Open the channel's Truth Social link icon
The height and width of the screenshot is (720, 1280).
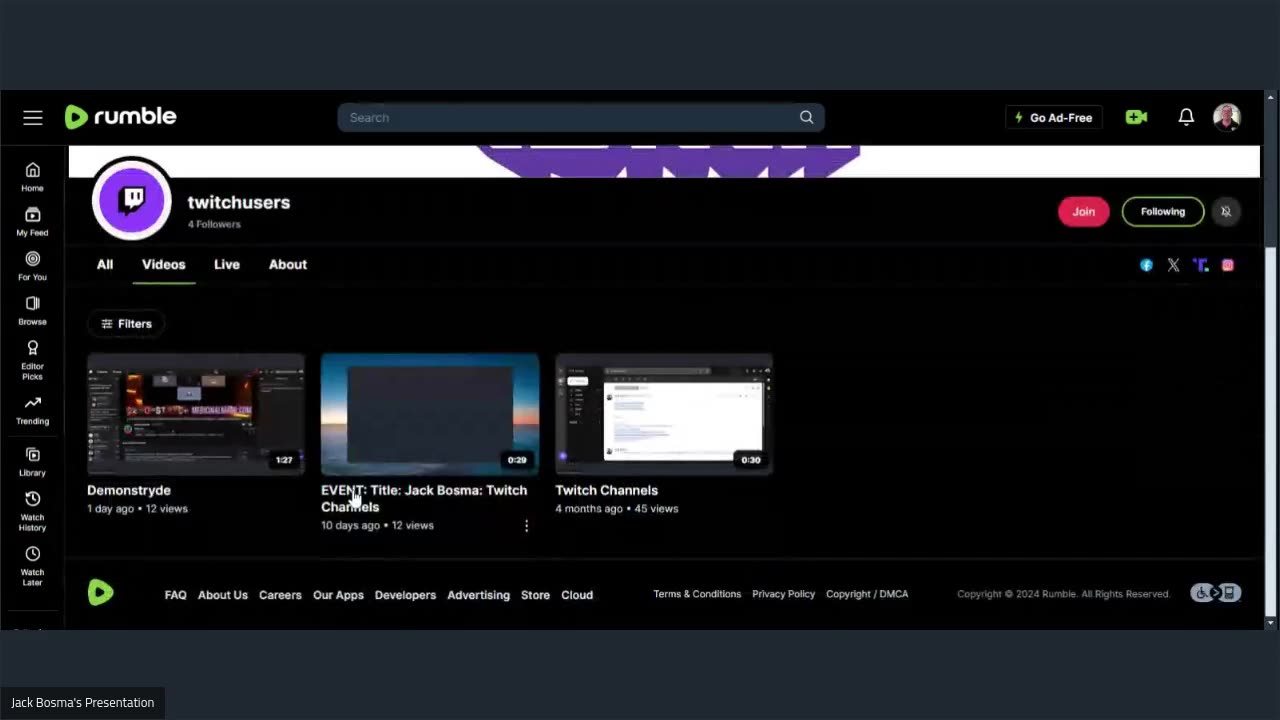point(1200,265)
